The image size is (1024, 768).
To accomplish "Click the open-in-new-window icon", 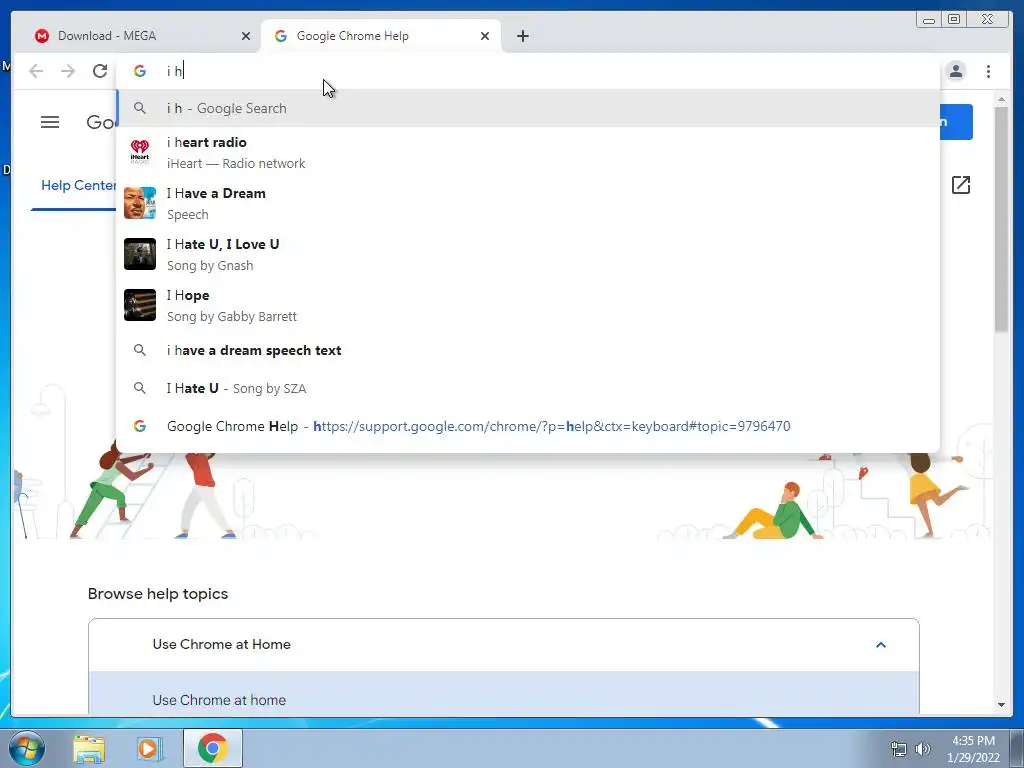I will (961, 185).
